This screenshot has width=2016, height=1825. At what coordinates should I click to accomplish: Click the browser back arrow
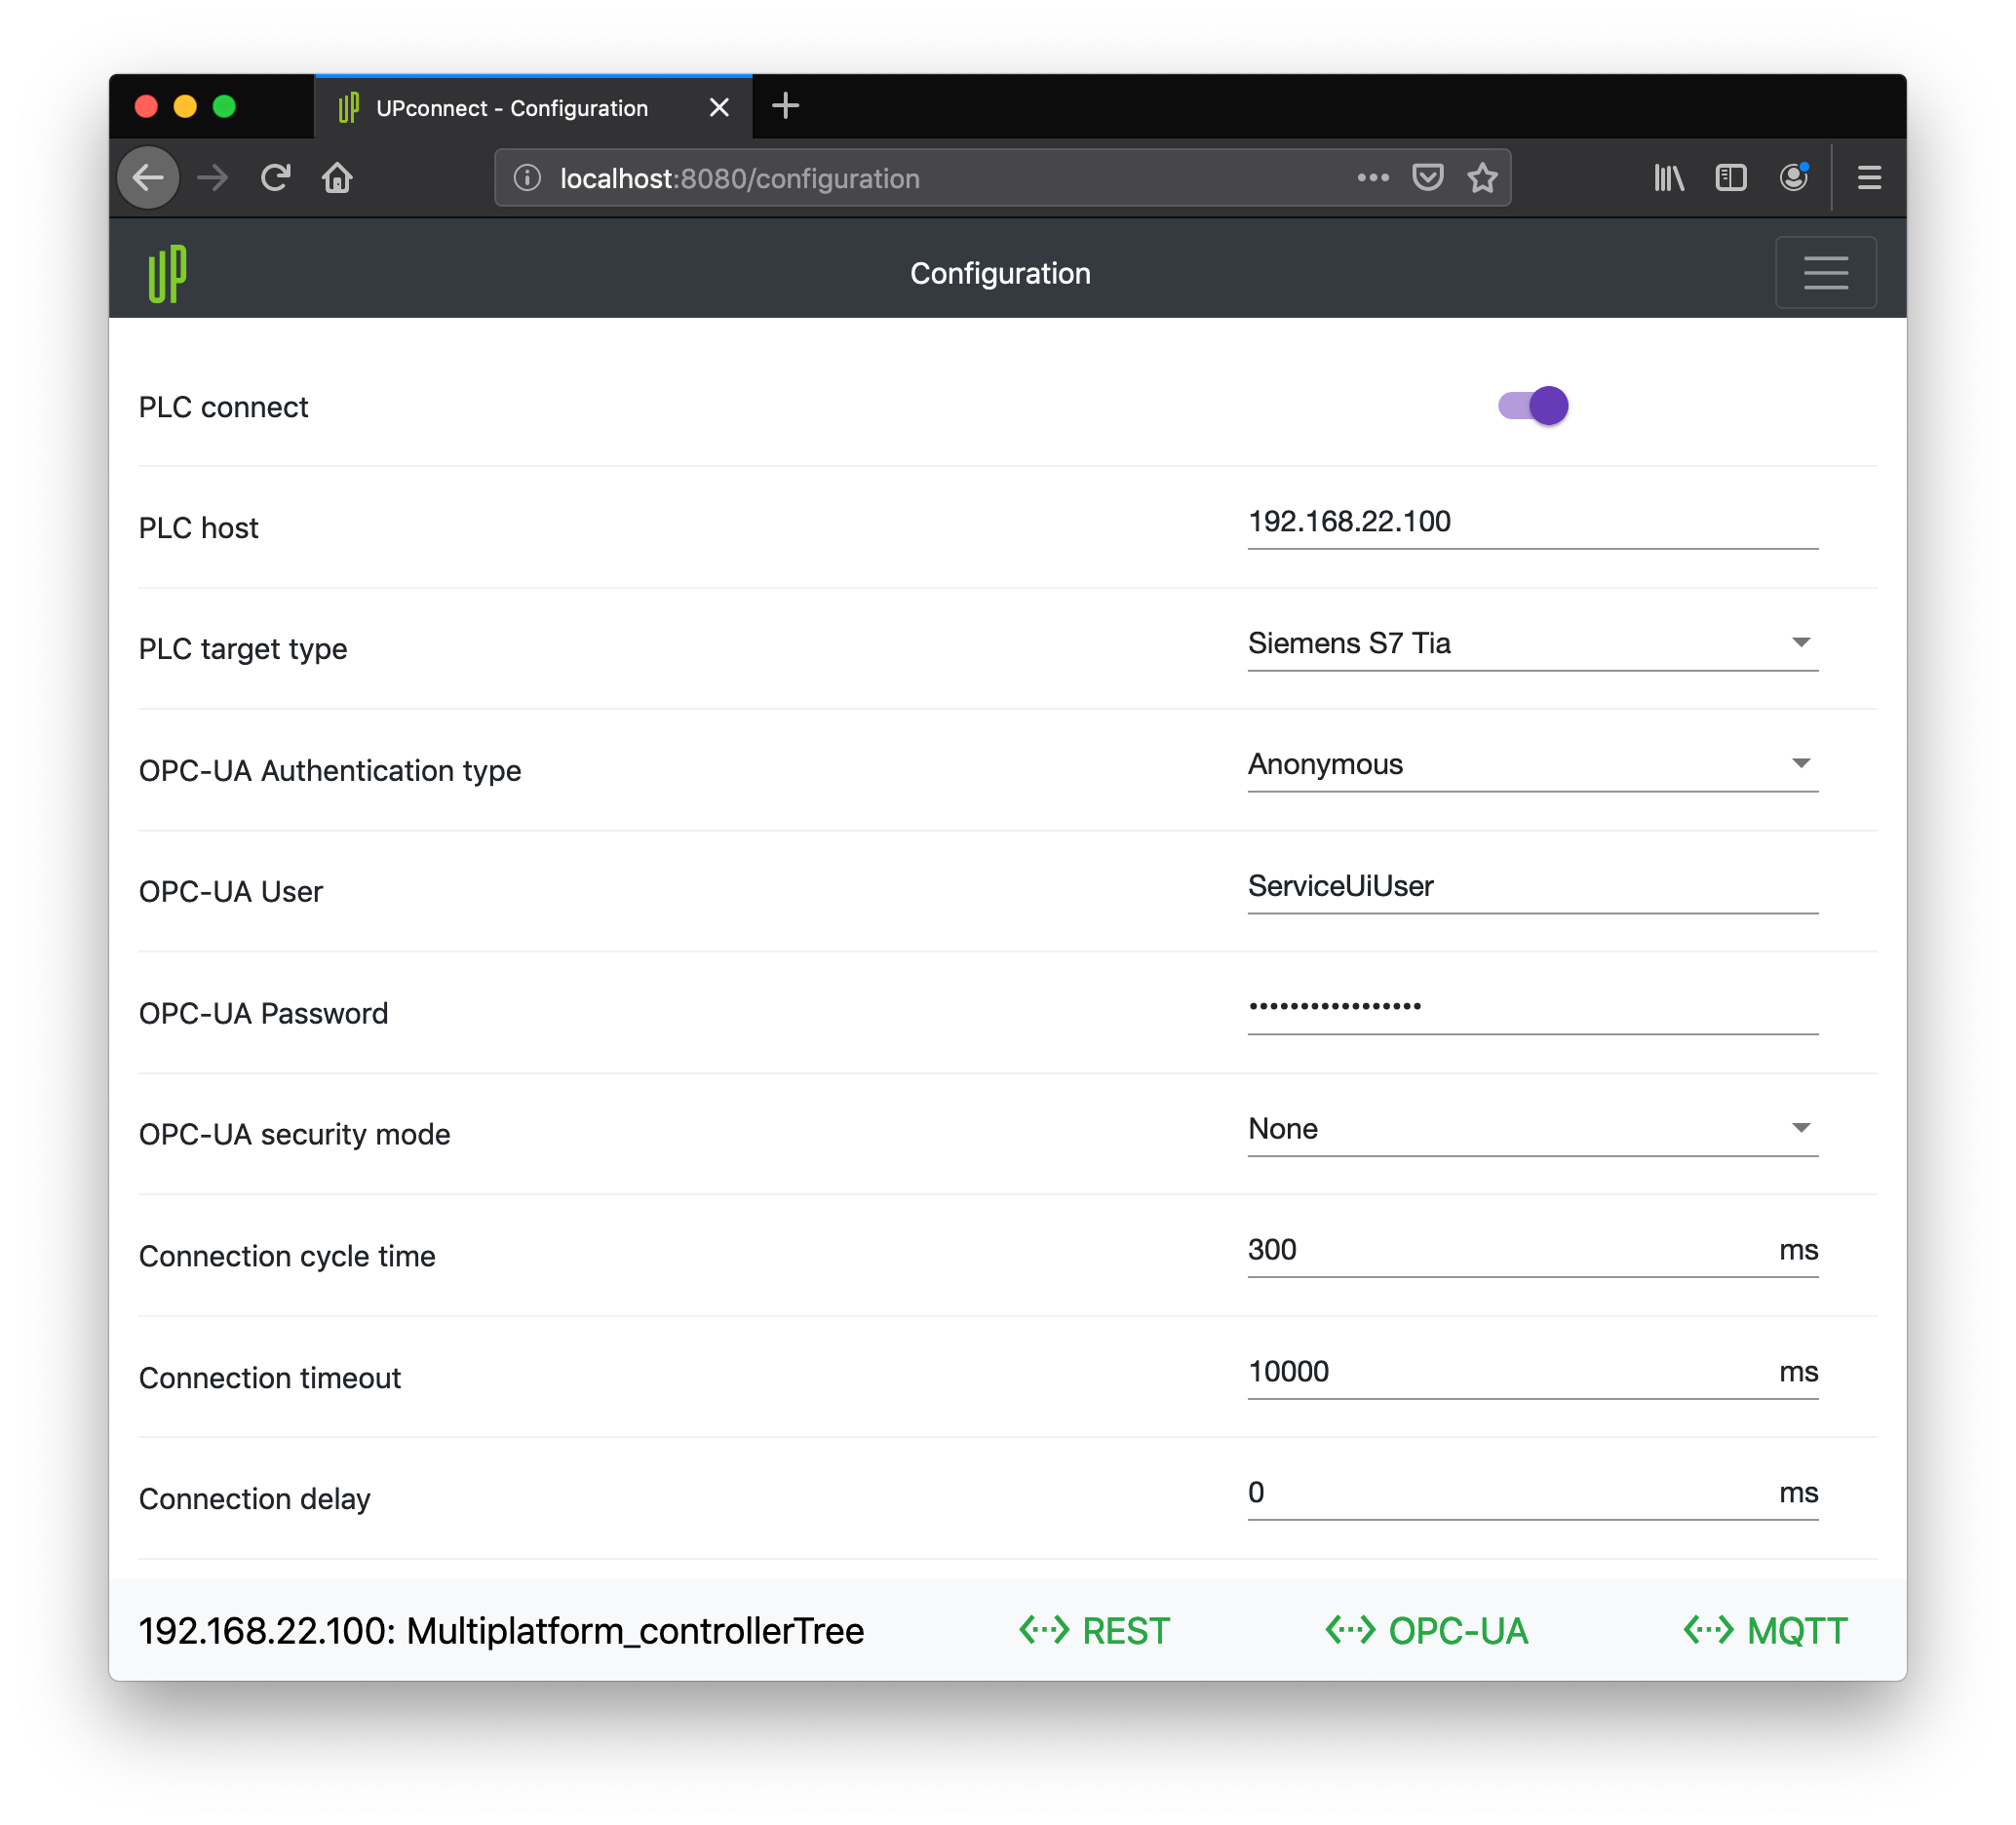pyautogui.click(x=148, y=178)
